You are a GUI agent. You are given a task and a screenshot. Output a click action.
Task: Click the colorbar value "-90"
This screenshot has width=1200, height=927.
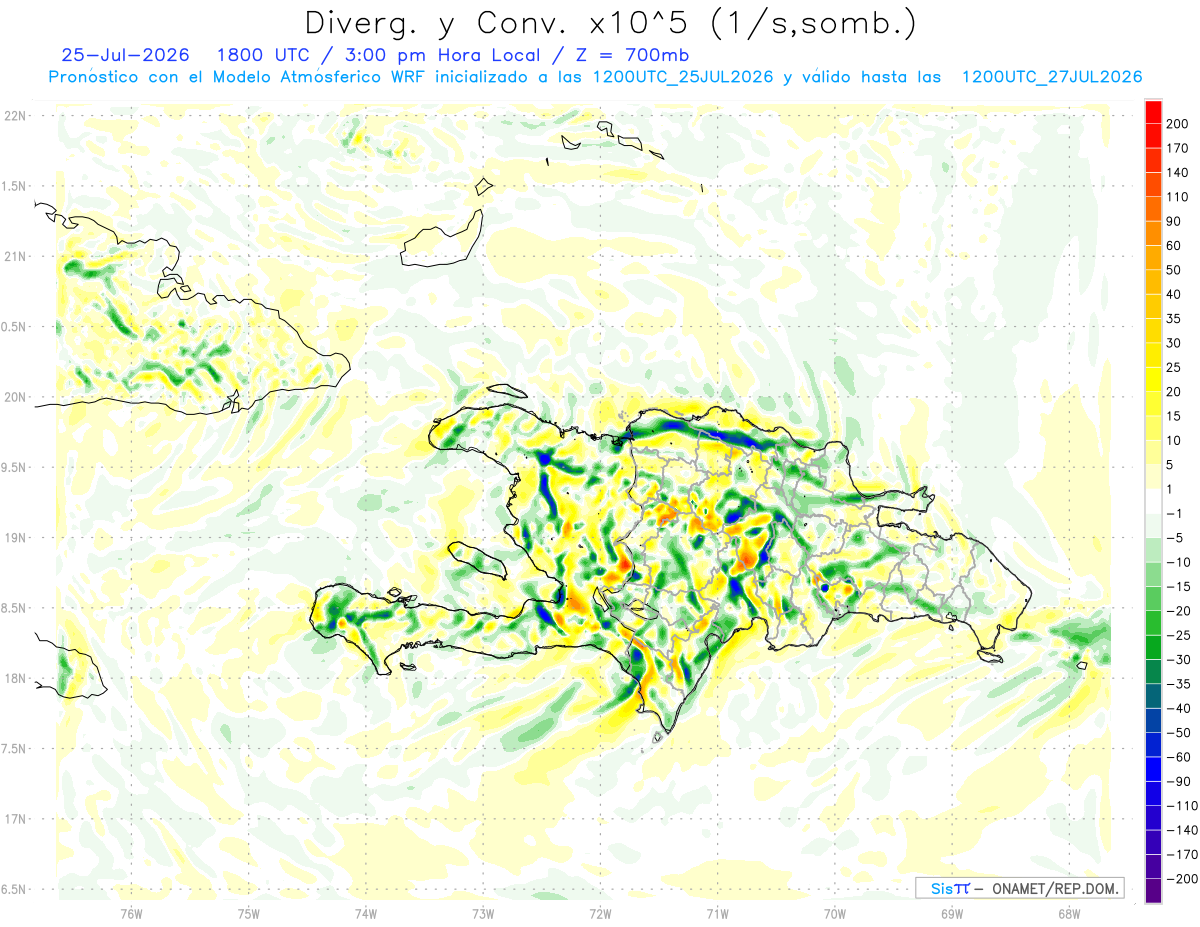point(1178,782)
